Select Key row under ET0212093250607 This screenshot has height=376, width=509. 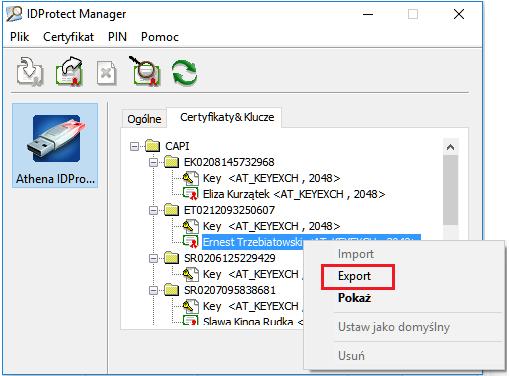[x=271, y=226]
